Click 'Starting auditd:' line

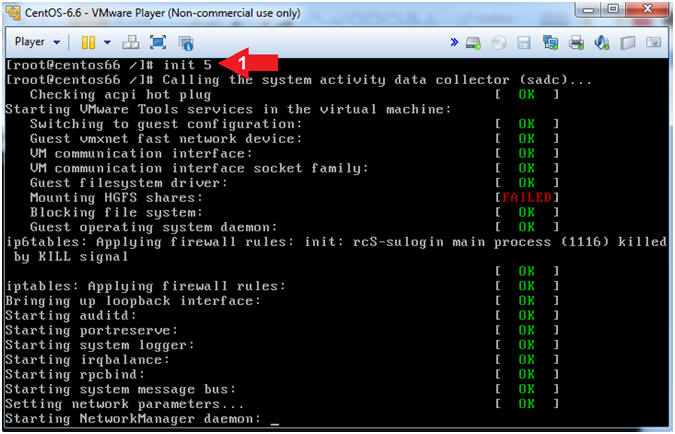[71, 316]
